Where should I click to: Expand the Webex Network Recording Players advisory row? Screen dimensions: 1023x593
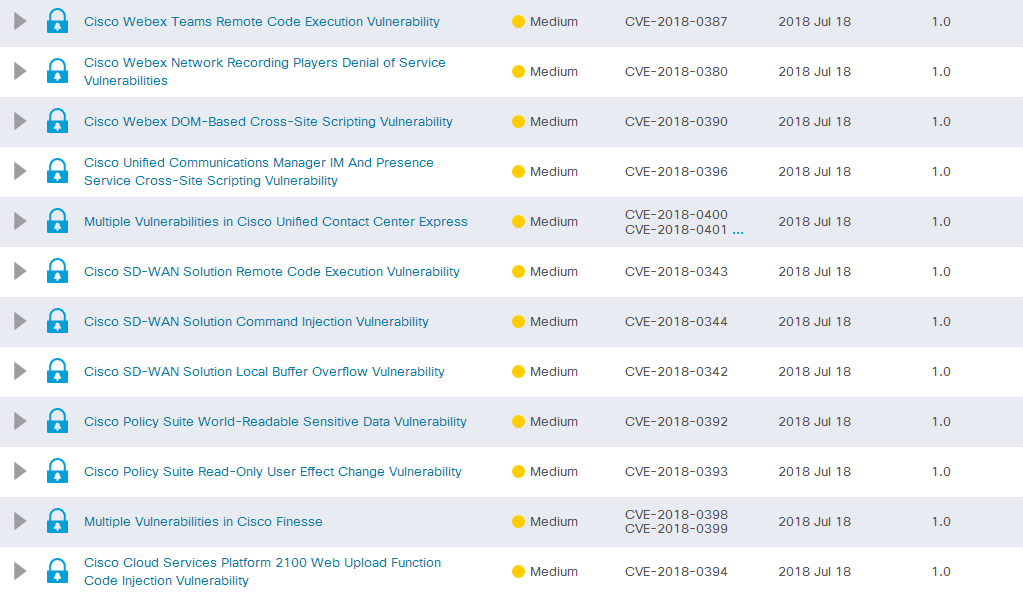[x=19, y=72]
